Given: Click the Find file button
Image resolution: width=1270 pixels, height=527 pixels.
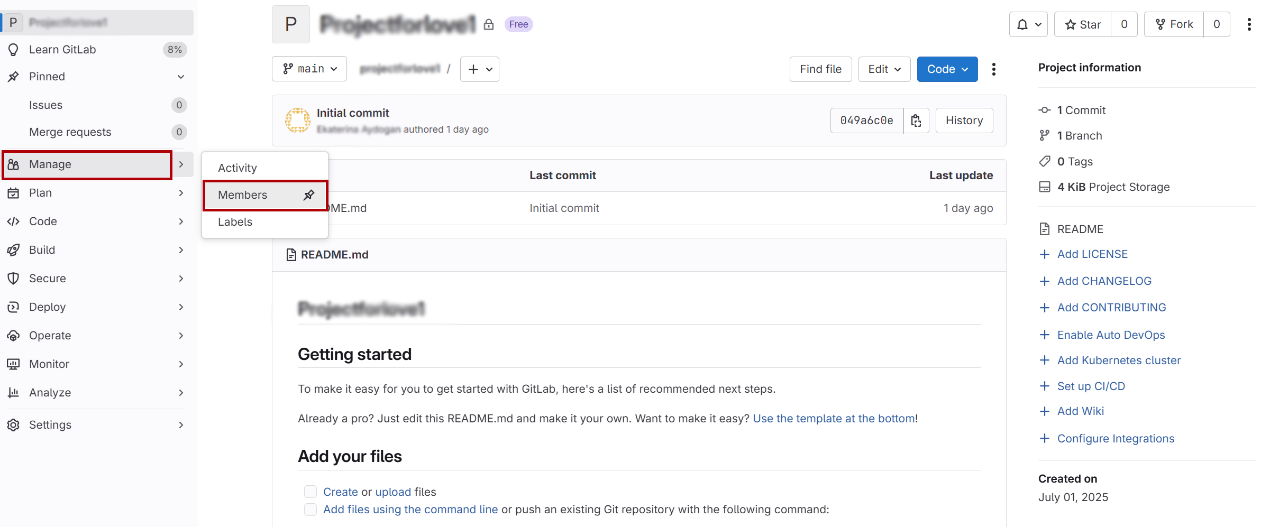Looking at the screenshot, I should pos(820,69).
